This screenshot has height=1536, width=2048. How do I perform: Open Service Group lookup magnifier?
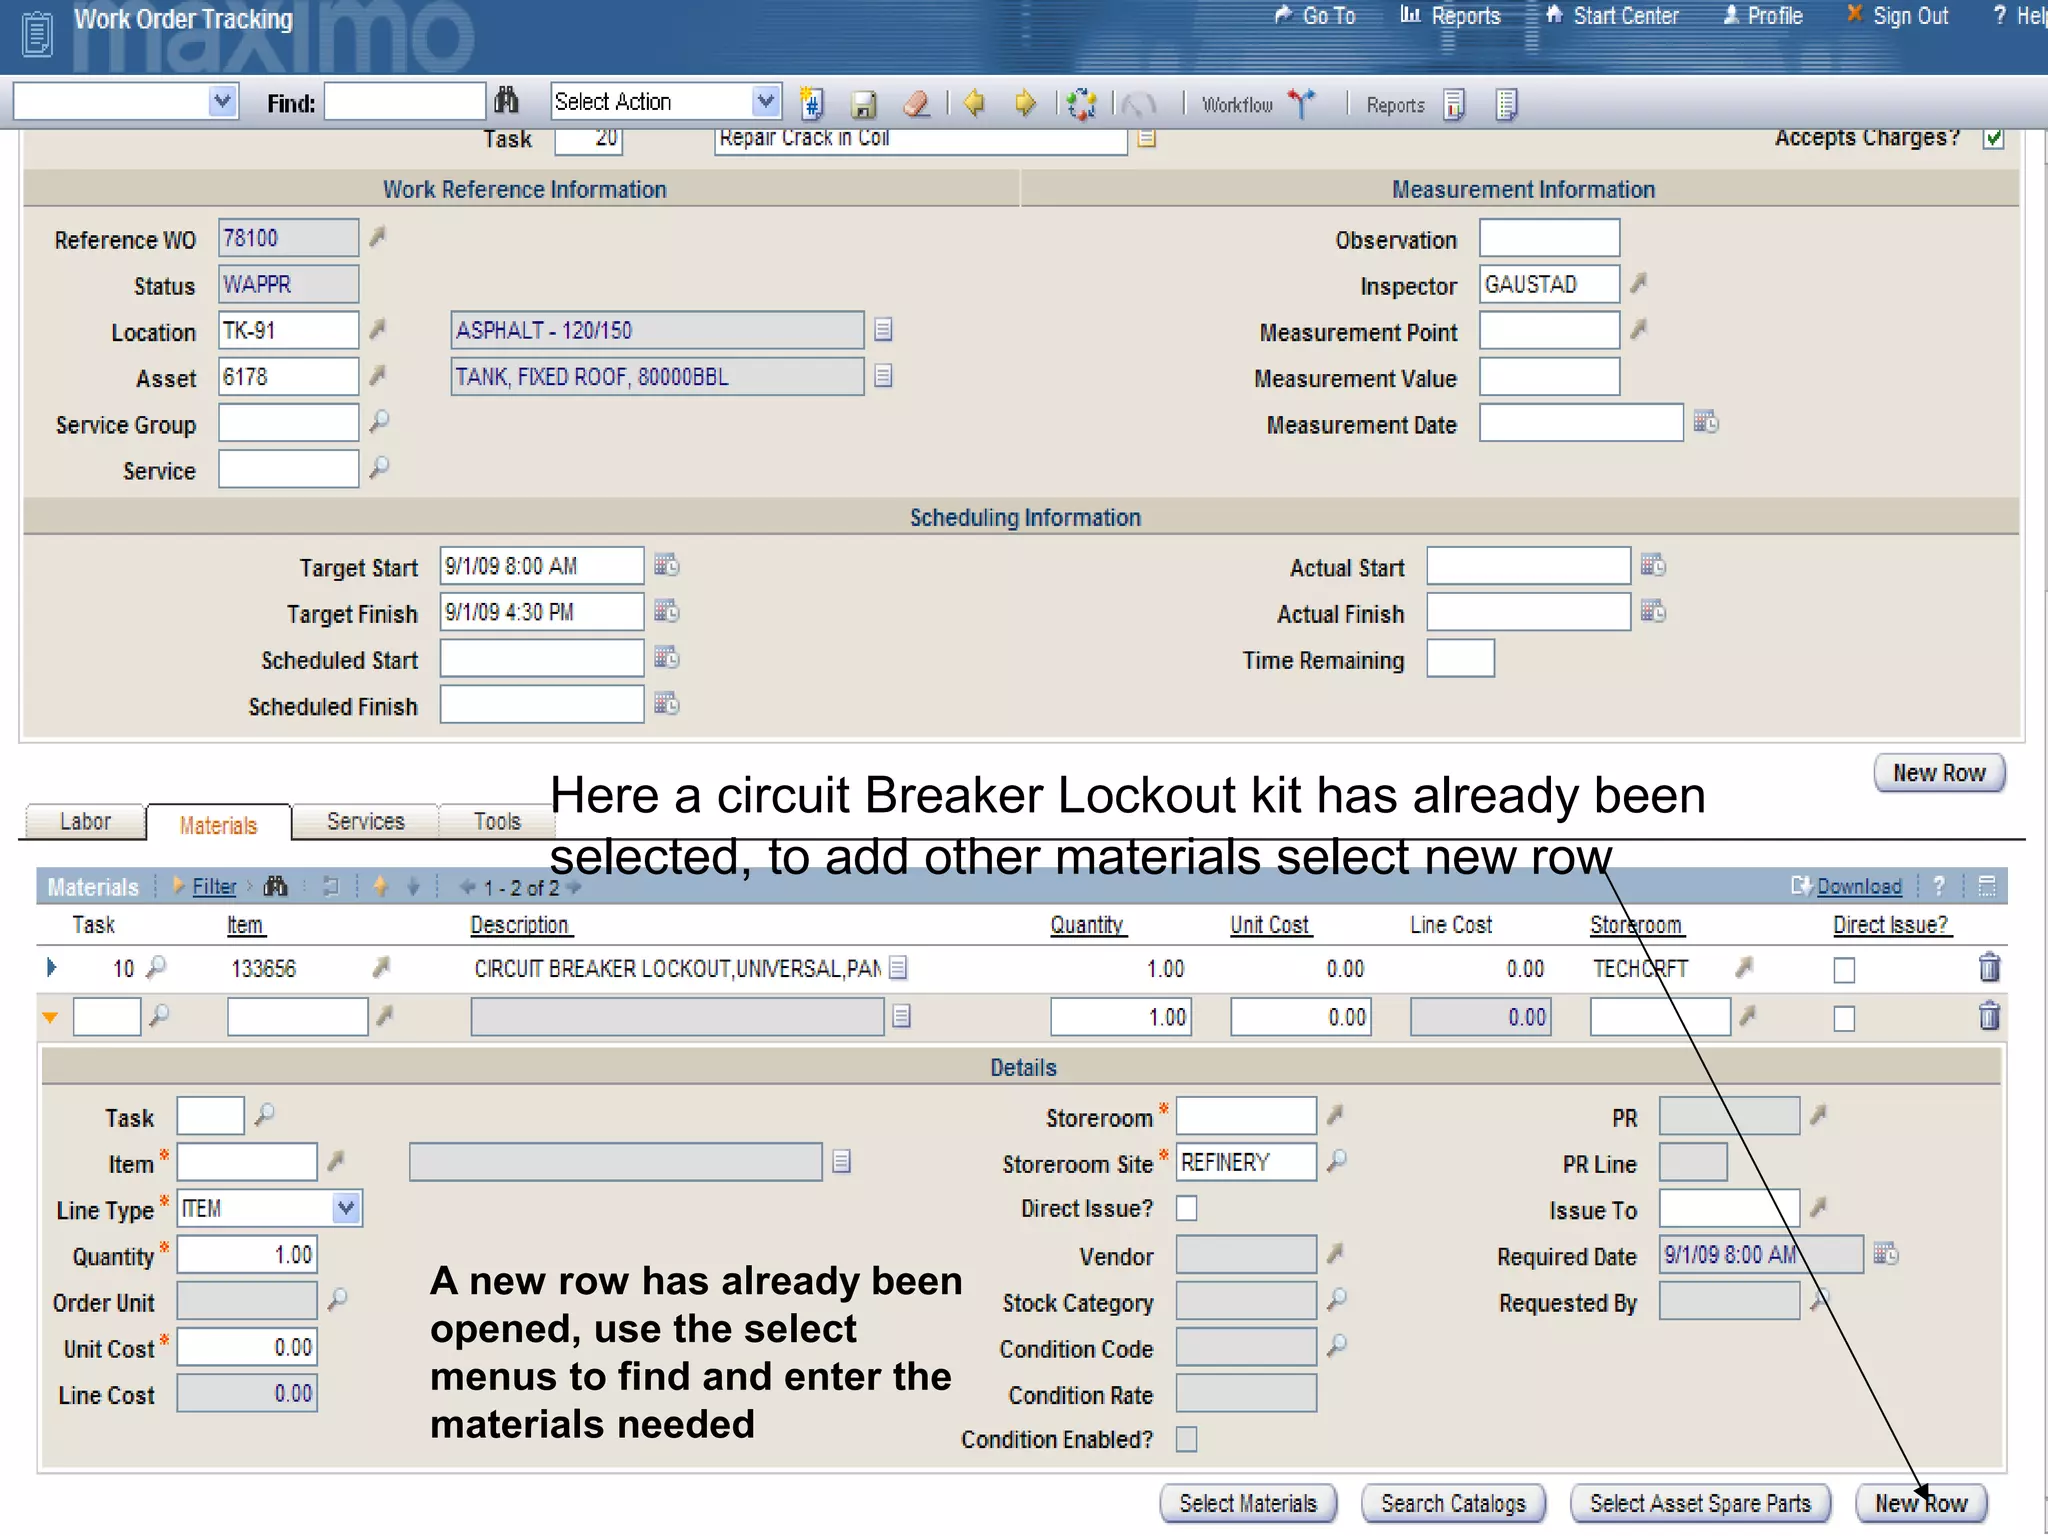point(379,421)
